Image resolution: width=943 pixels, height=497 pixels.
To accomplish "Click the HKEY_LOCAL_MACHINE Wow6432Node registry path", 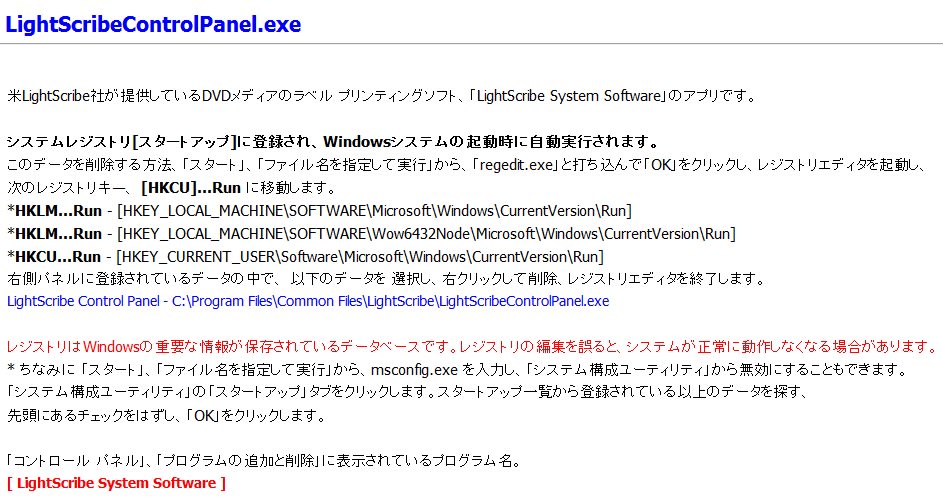I will tap(426, 233).
